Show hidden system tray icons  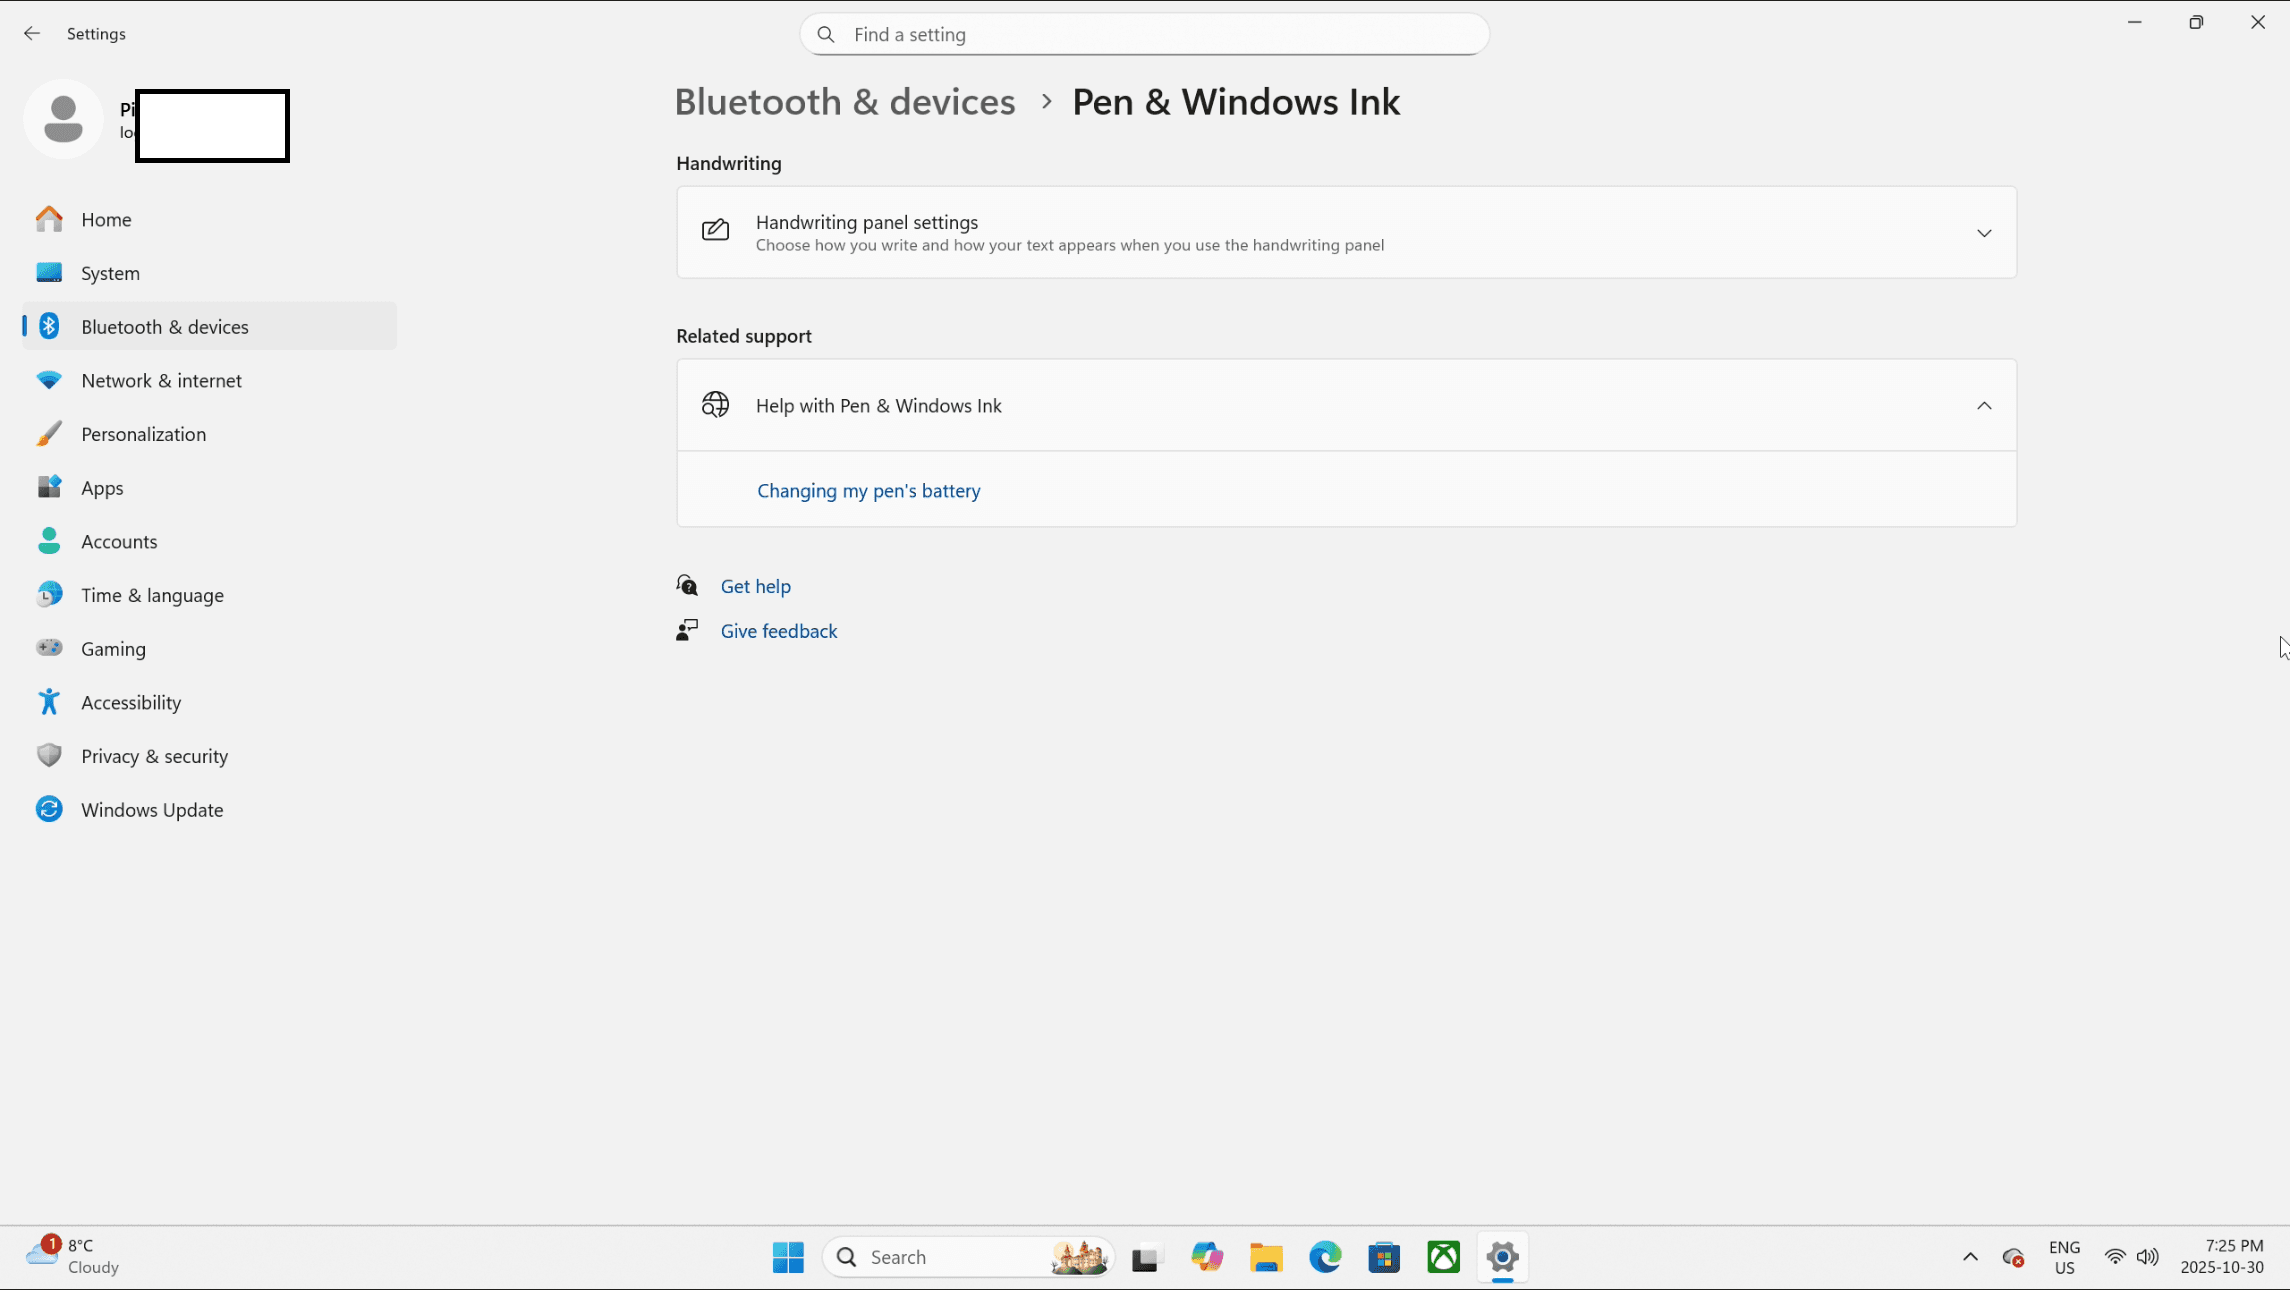(1970, 1257)
